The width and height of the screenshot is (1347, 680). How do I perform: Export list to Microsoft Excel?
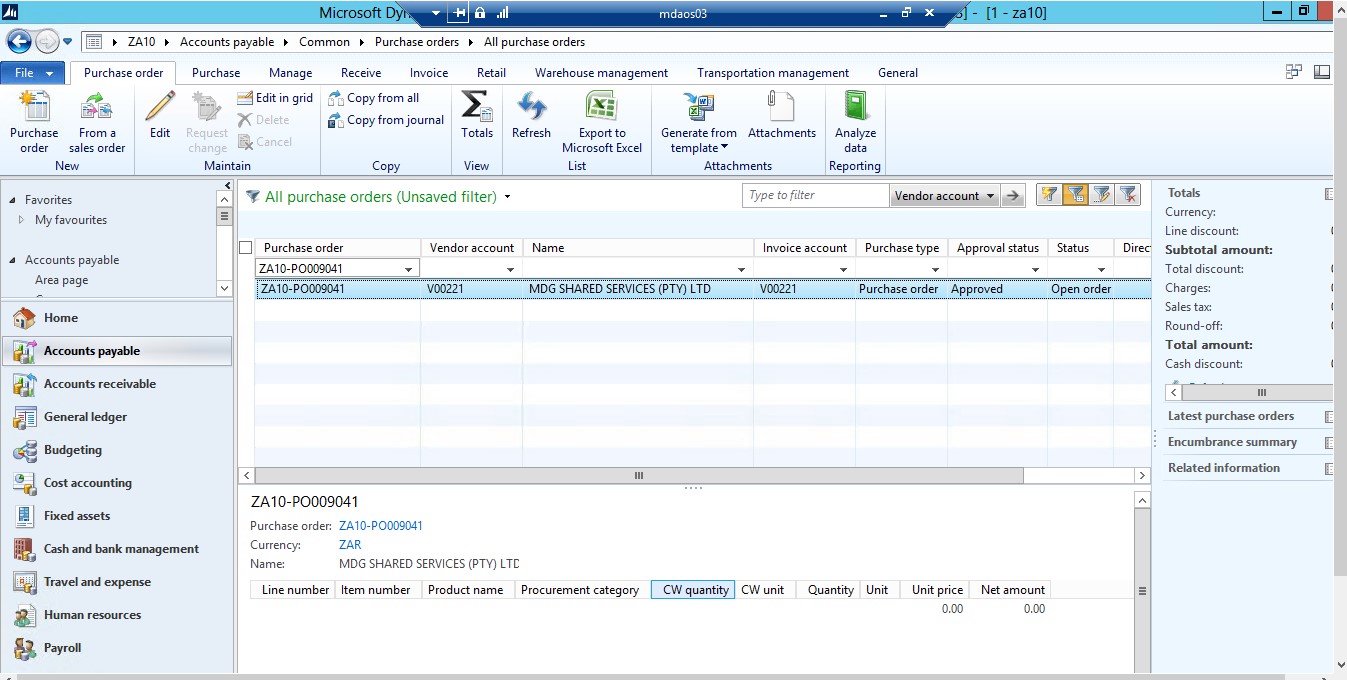(602, 122)
